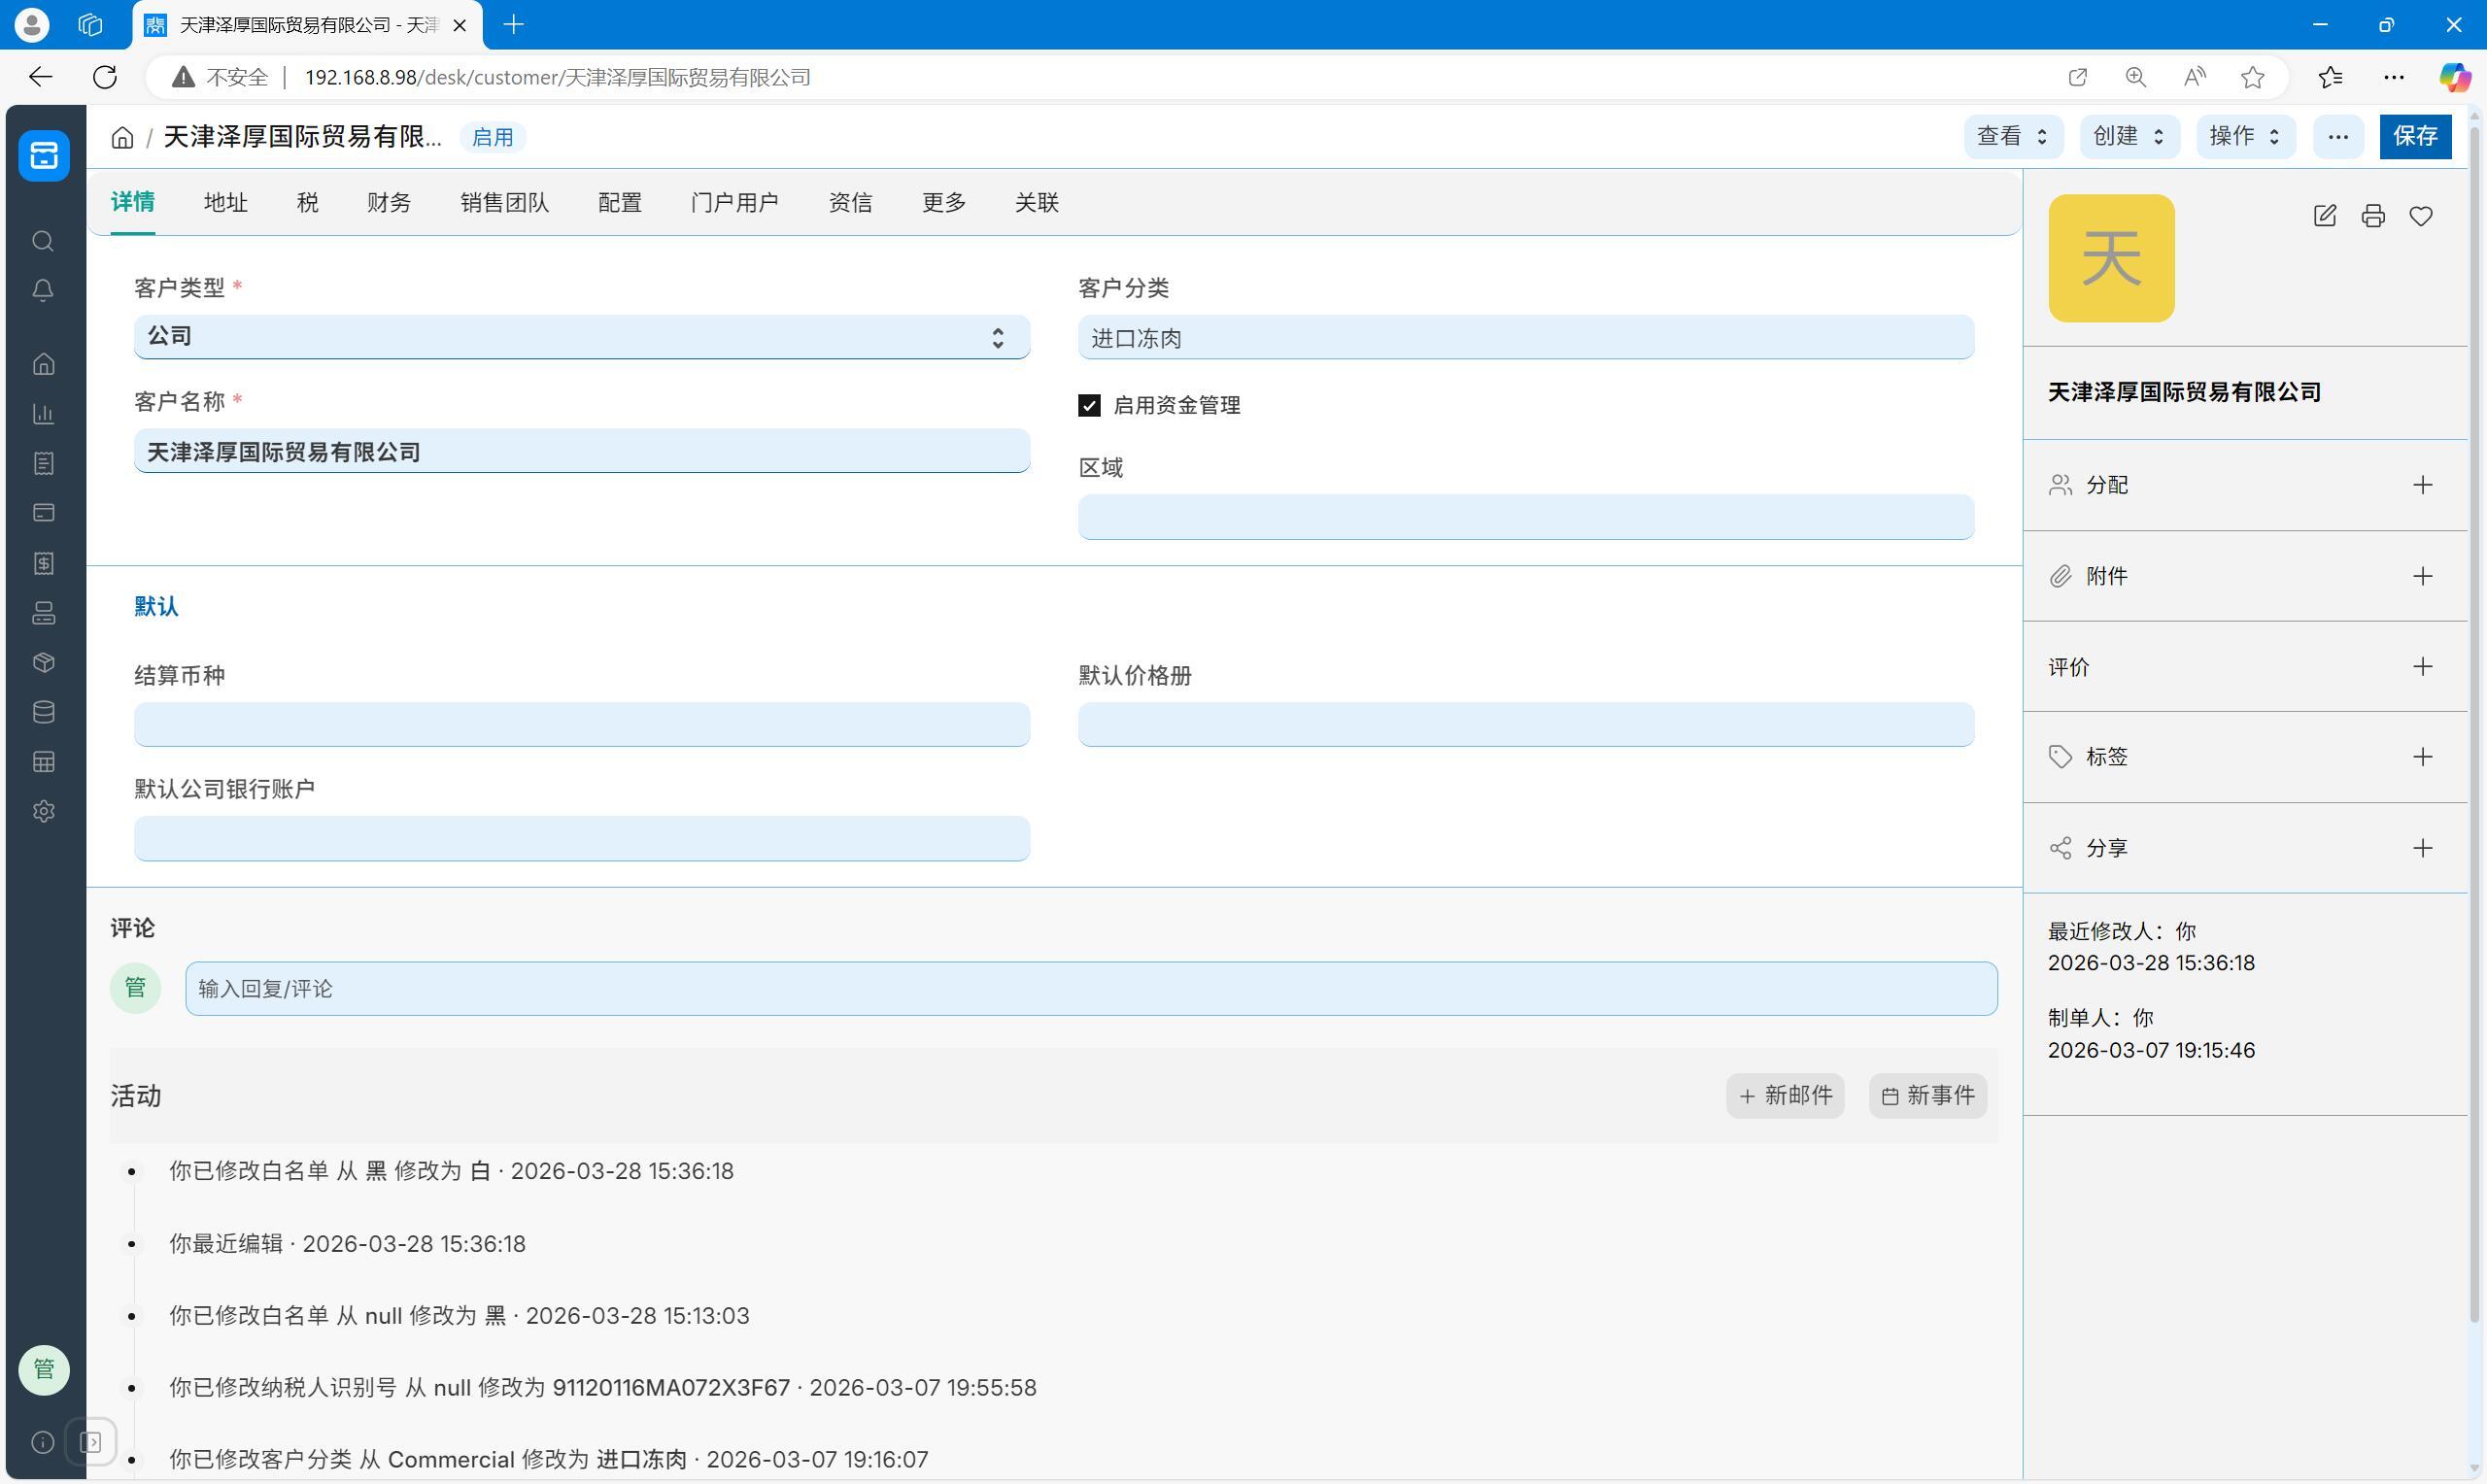The height and width of the screenshot is (1484, 2487).
Task: Click the yellow 天 customer avatar thumbnail
Action: click(x=2111, y=258)
